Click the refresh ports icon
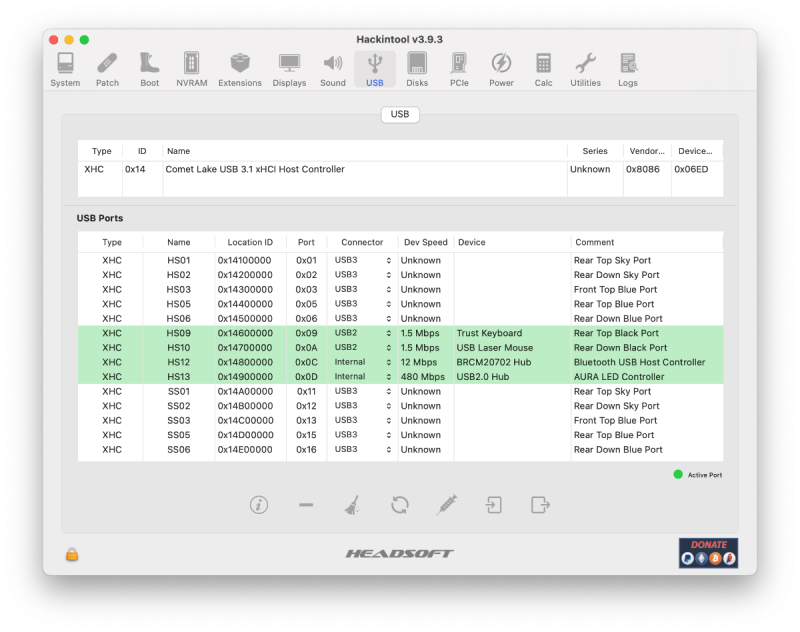 (x=399, y=504)
